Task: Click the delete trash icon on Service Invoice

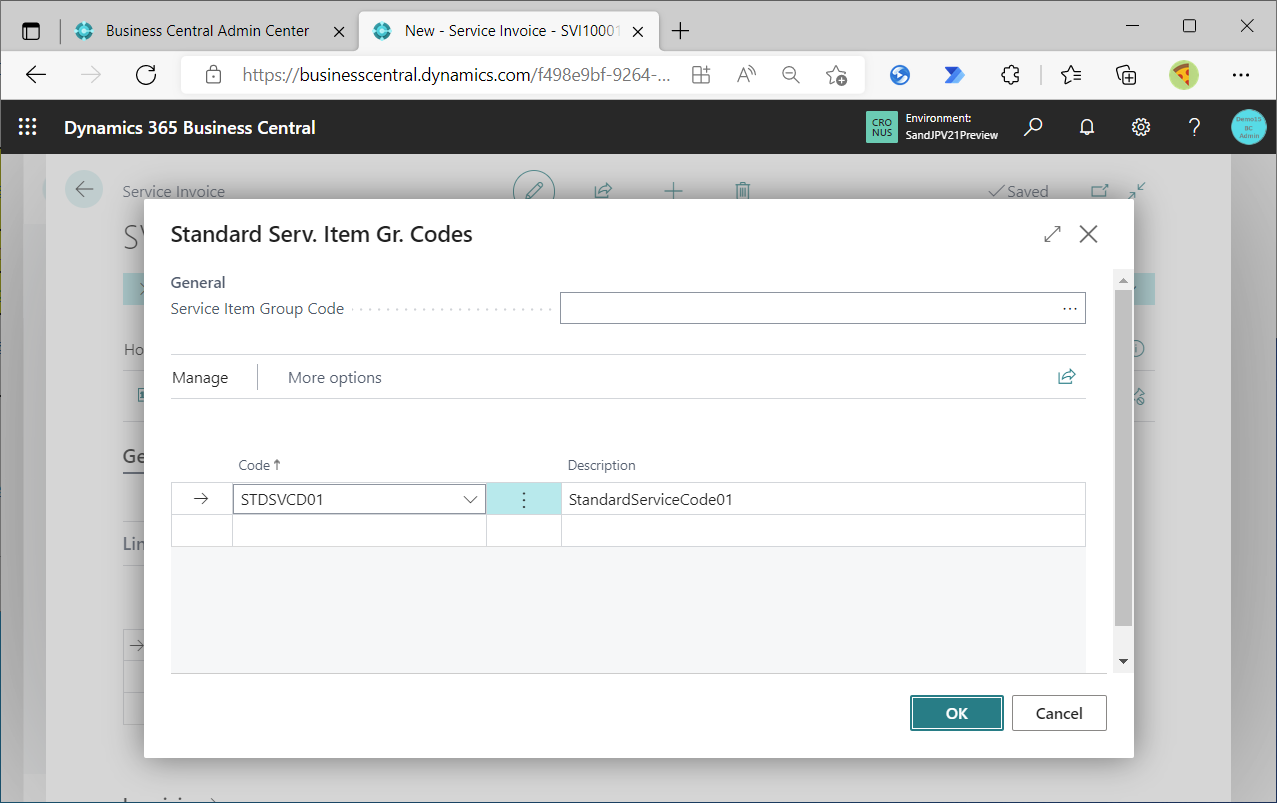Action: [x=742, y=190]
